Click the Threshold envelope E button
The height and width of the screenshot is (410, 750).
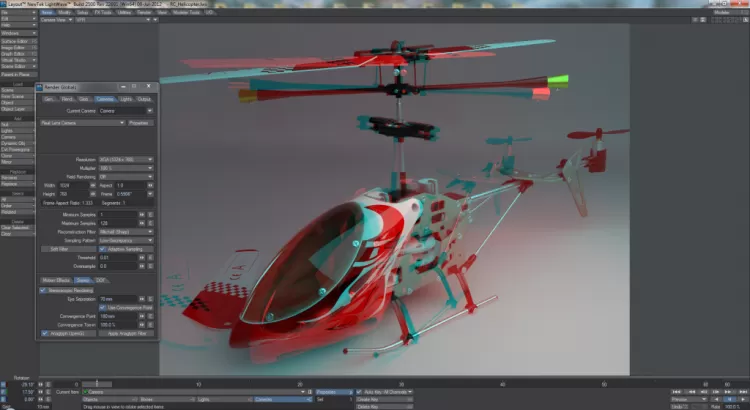click(151, 258)
